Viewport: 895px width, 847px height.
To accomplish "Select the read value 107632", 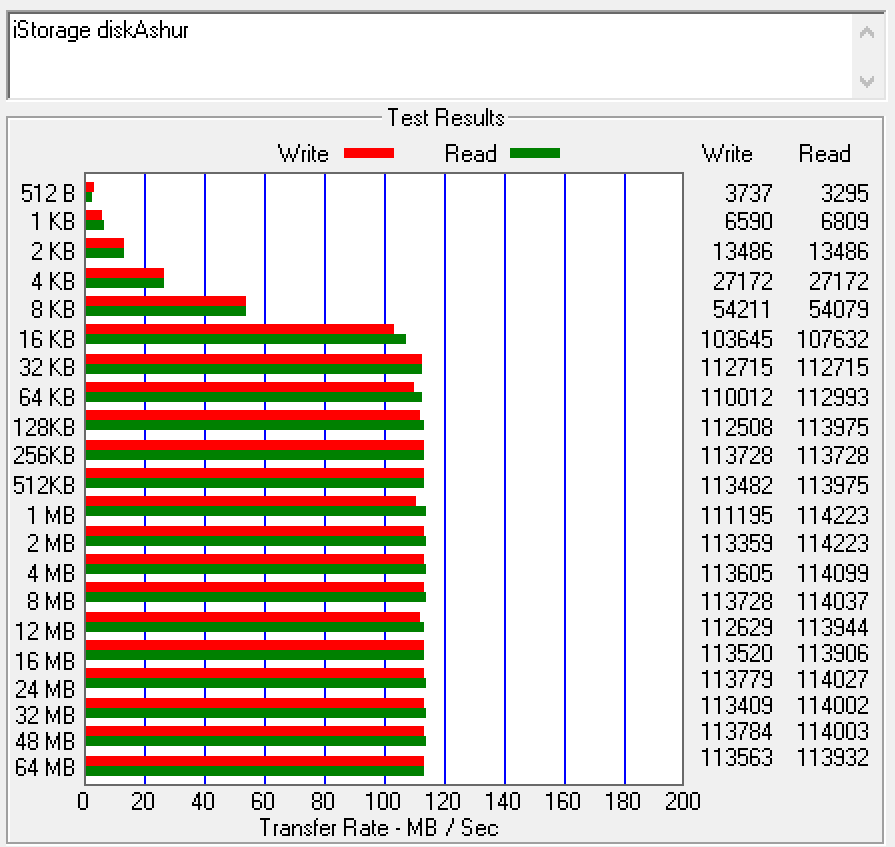I will (x=833, y=340).
